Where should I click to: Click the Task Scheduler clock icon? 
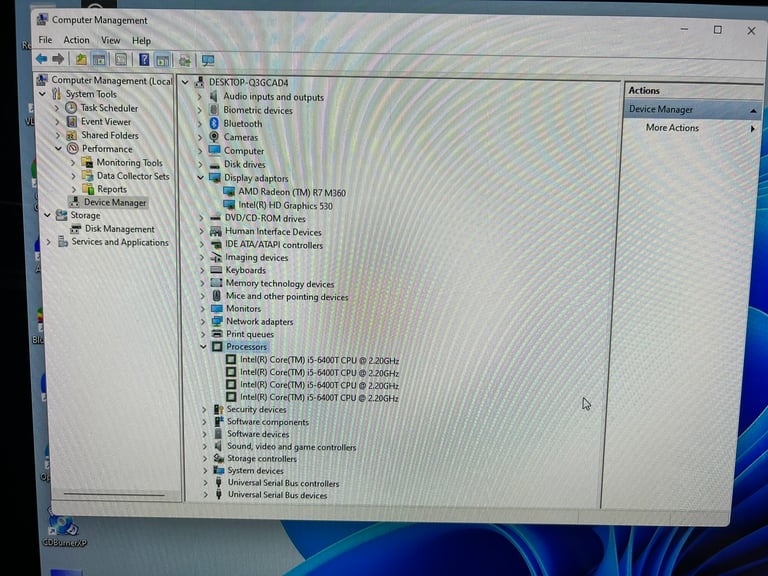coord(72,108)
